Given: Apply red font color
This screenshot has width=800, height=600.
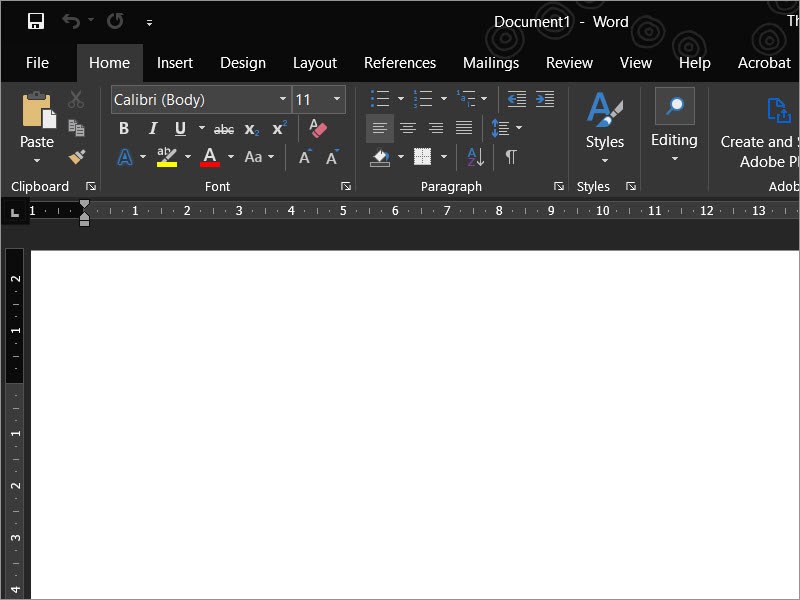Looking at the screenshot, I should pyautogui.click(x=210, y=157).
